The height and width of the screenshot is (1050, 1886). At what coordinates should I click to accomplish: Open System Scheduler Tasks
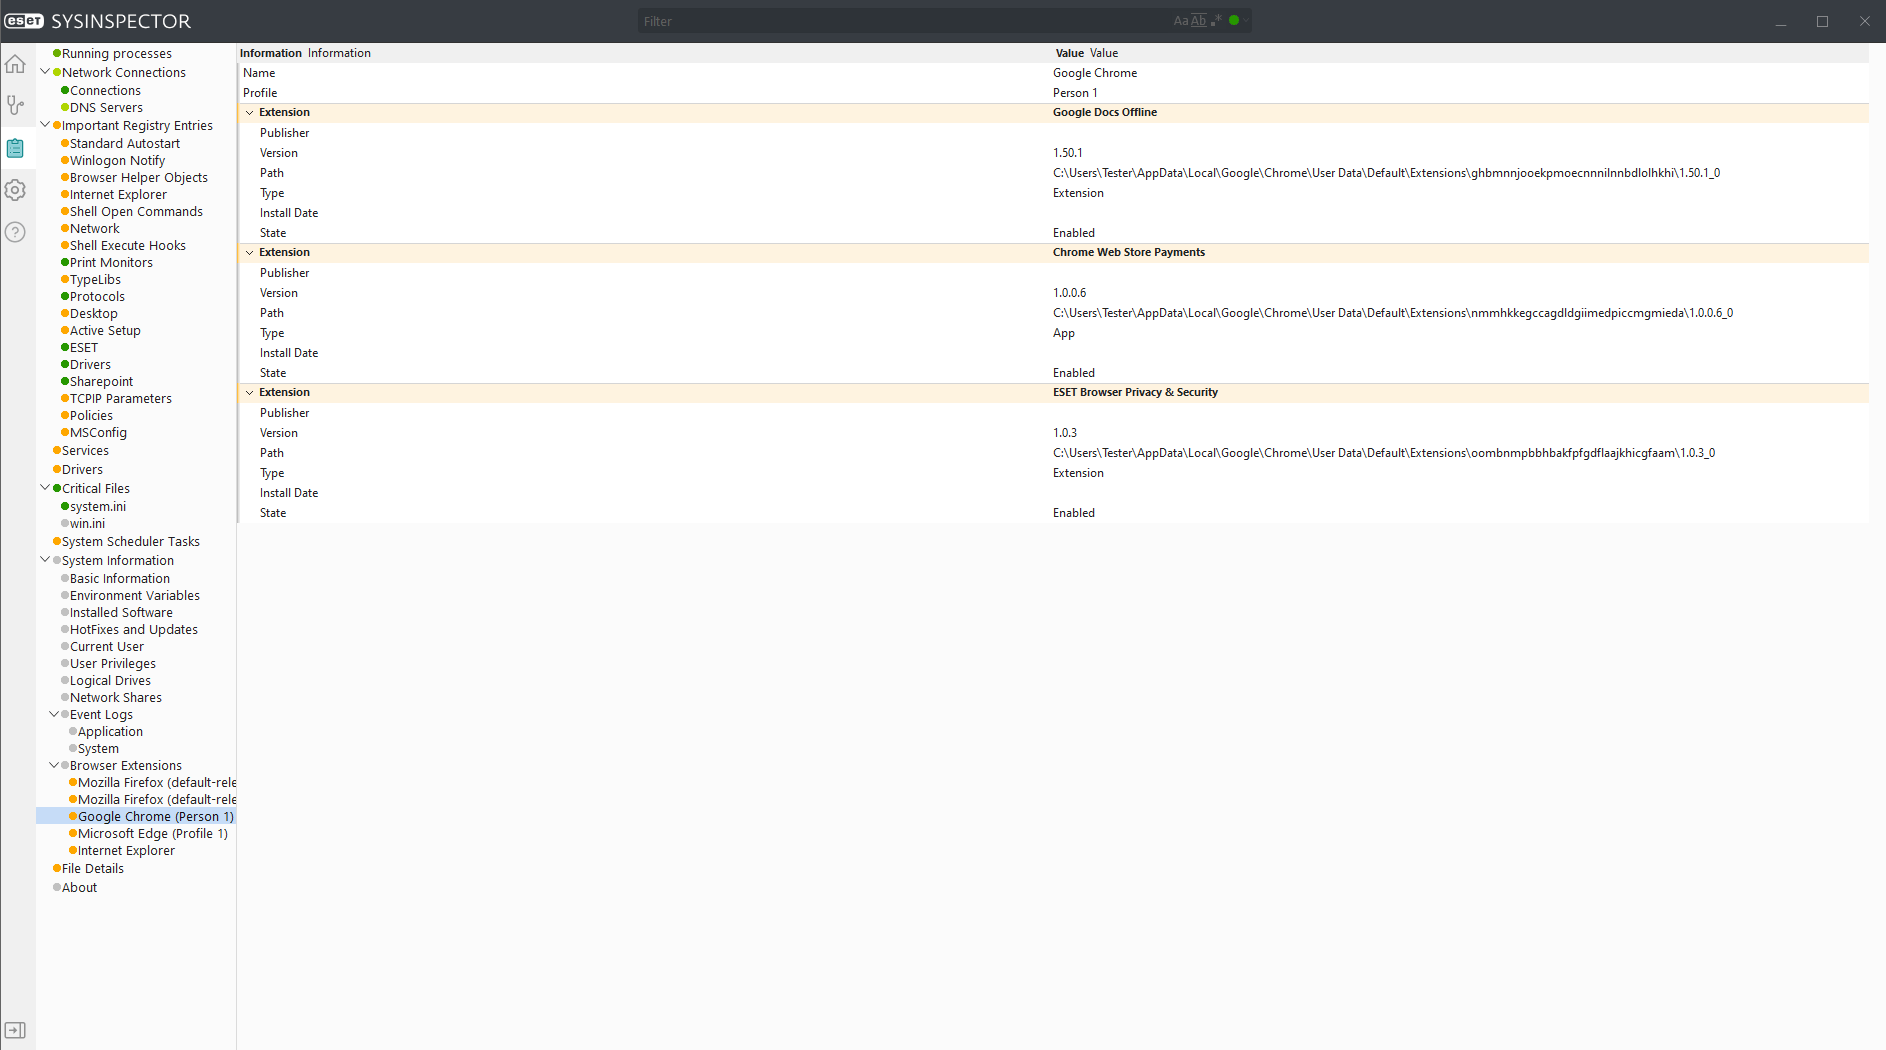[131, 542]
